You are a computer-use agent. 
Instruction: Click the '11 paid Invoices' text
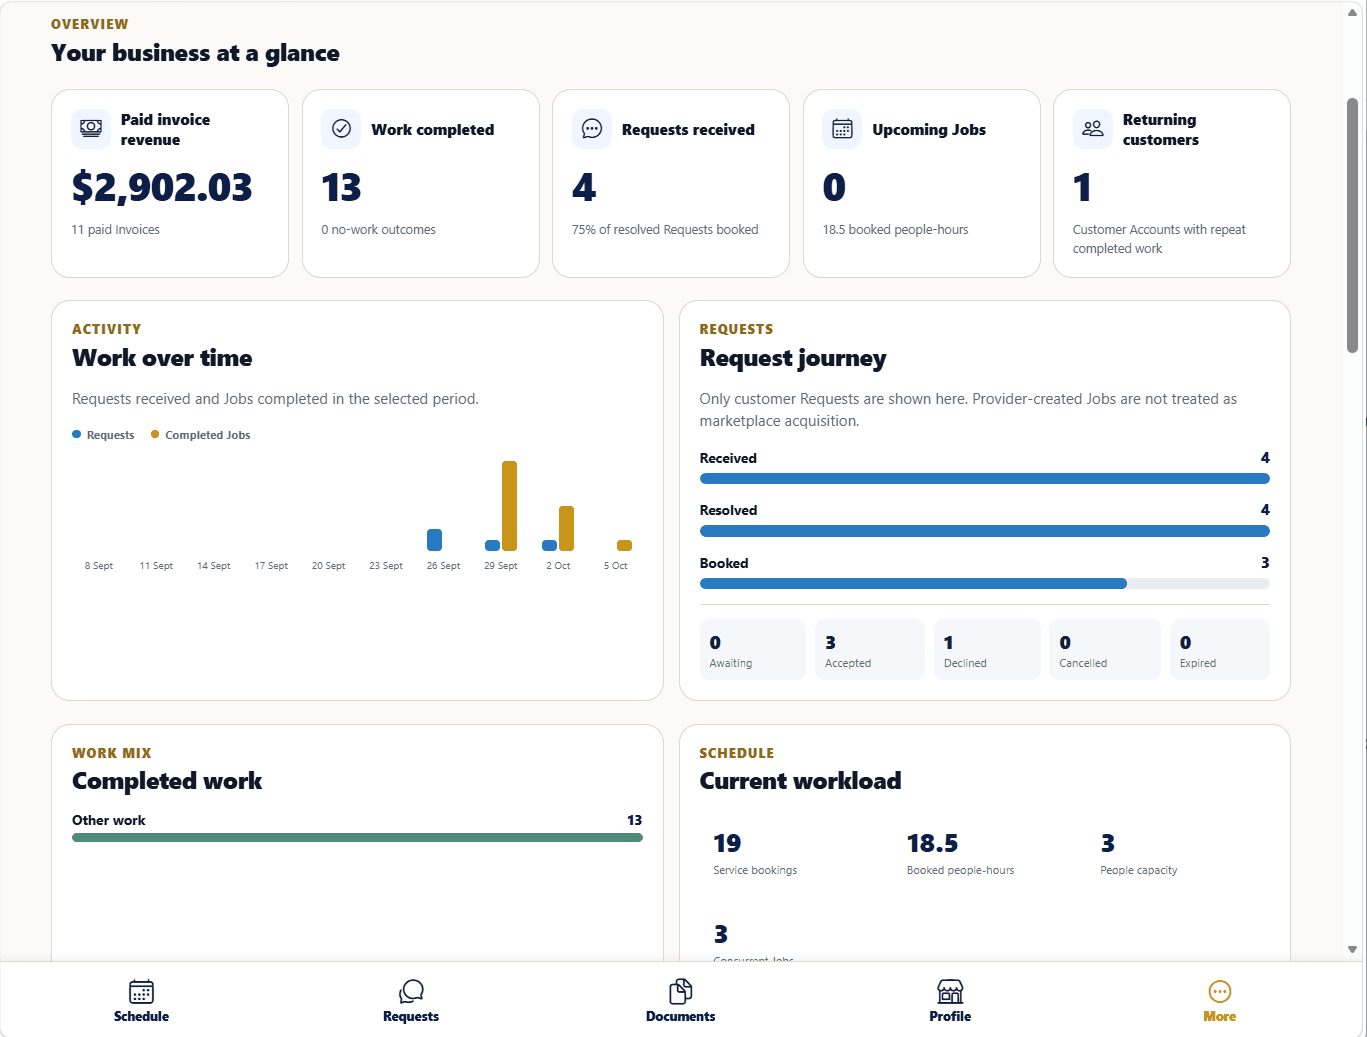(116, 230)
